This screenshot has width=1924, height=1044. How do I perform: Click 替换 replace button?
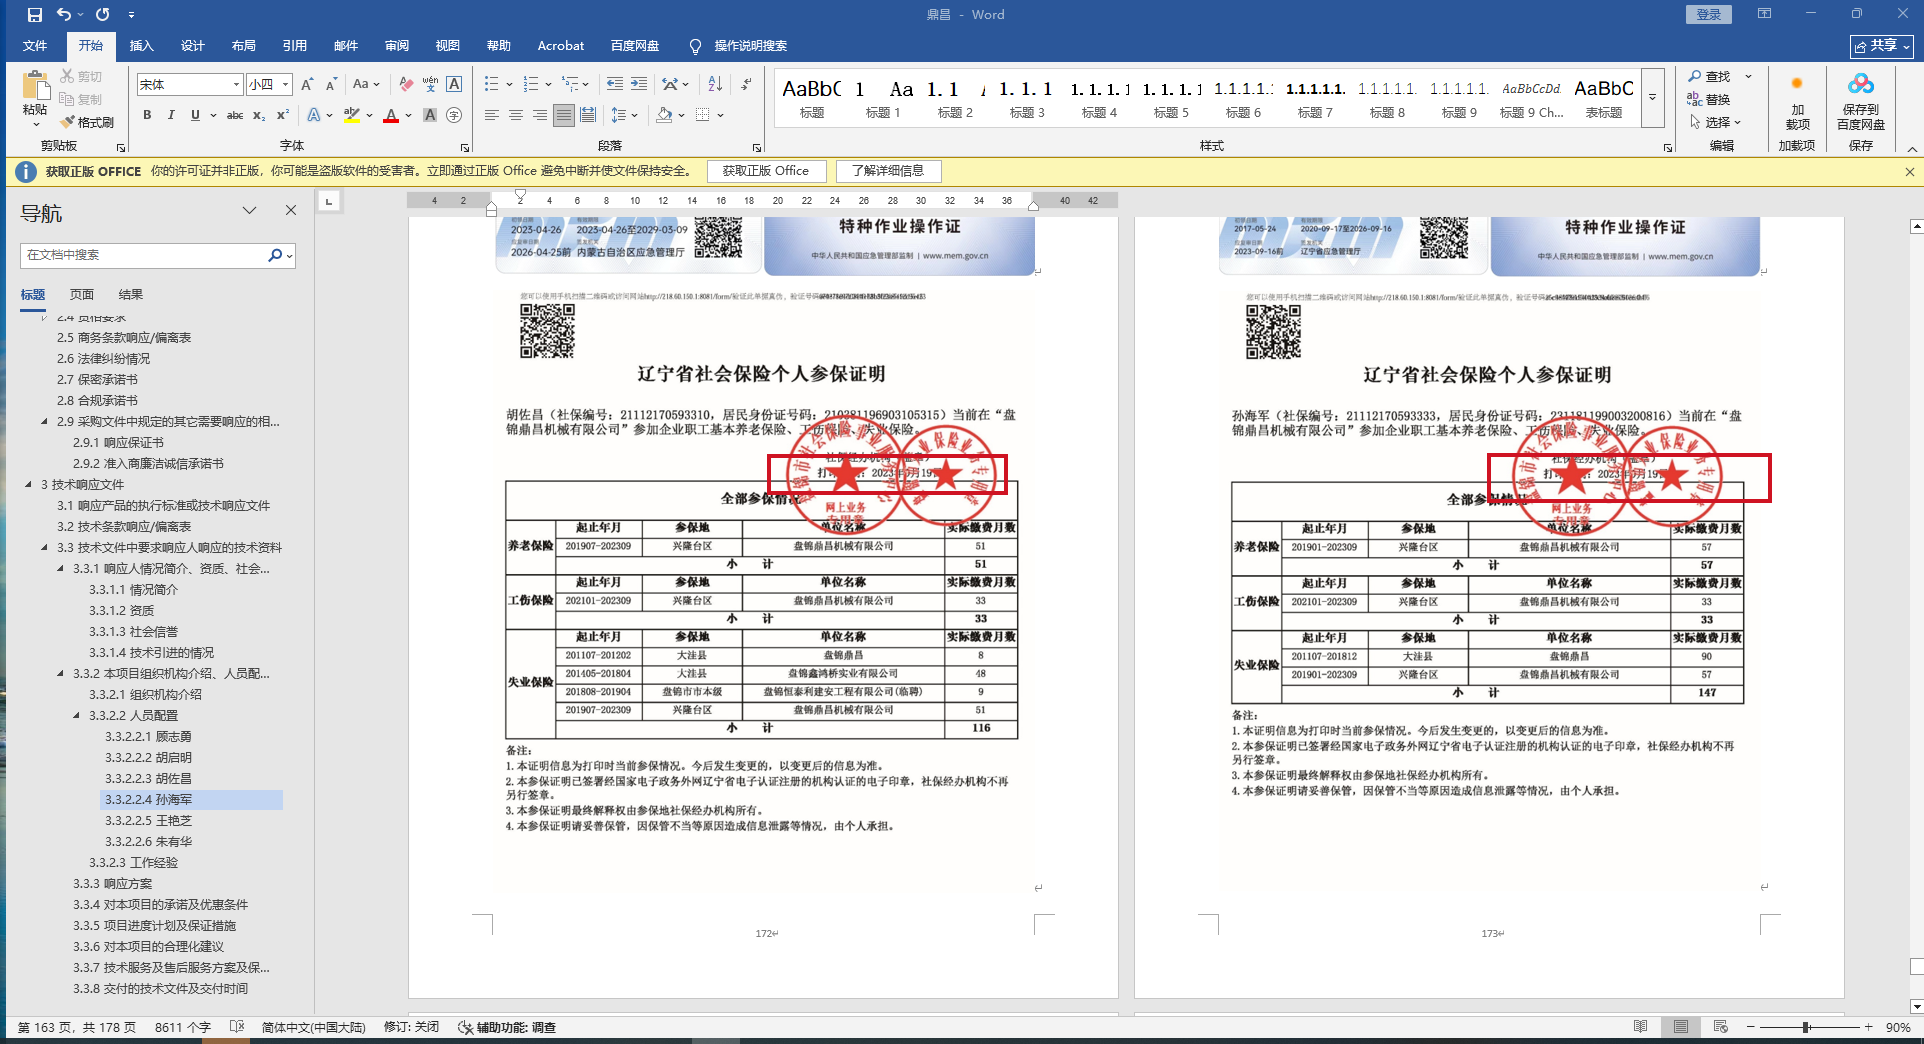[x=1709, y=99]
